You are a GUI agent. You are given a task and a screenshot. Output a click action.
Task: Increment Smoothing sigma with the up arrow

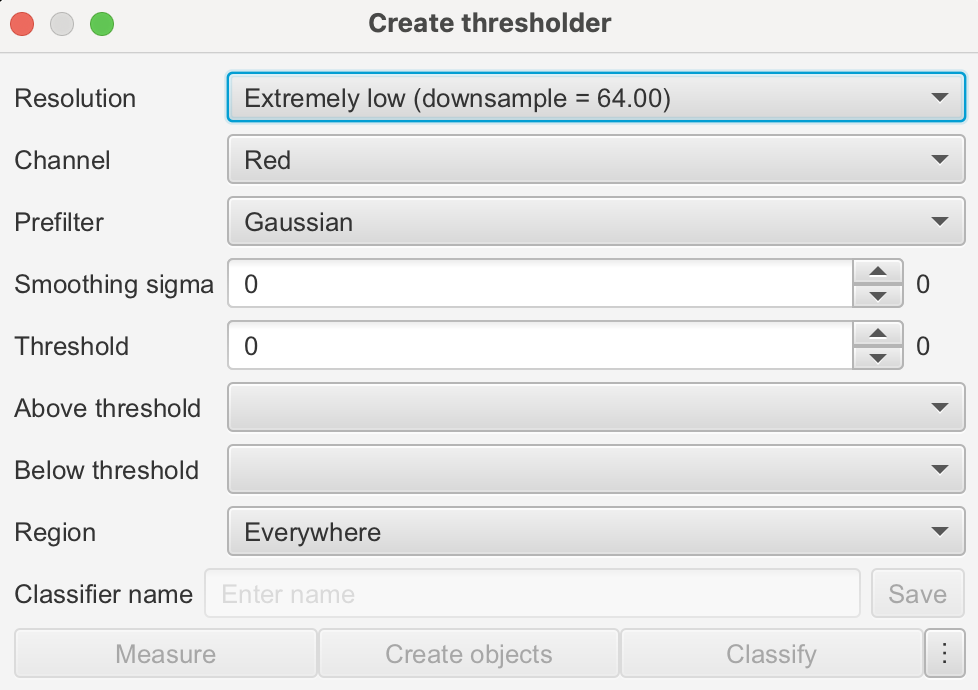877,272
